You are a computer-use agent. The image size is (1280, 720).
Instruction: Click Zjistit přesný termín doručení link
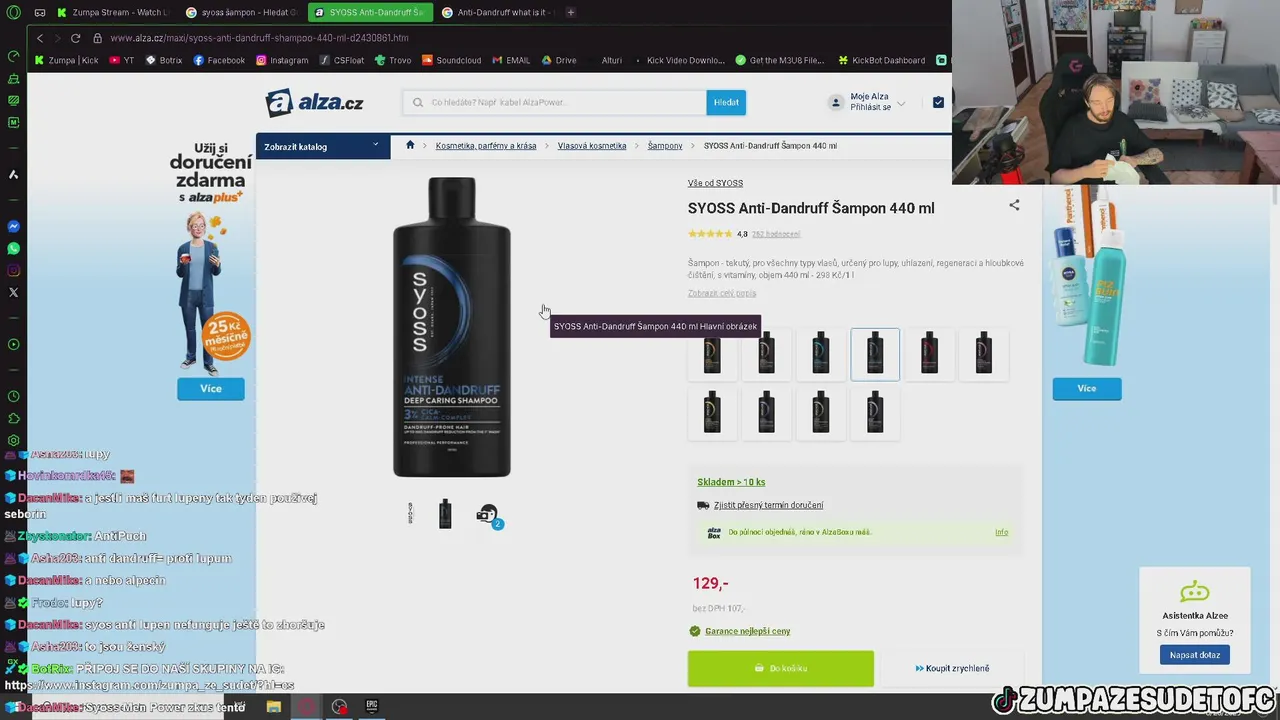(768, 505)
